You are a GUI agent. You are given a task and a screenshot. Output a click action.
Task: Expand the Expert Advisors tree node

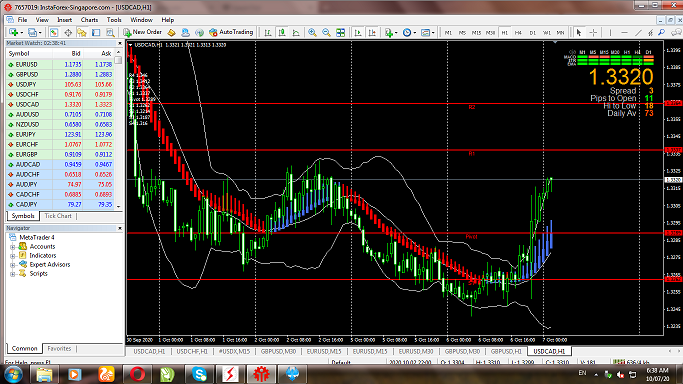(13, 265)
